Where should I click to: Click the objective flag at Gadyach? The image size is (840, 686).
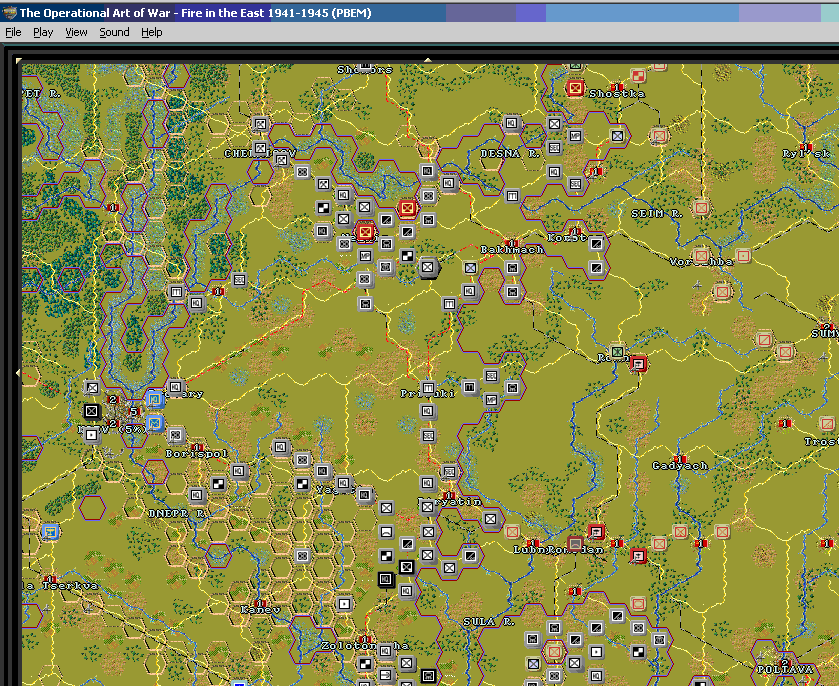tap(680, 459)
